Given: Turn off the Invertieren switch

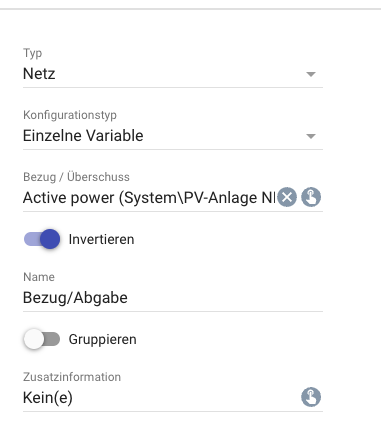Looking at the screenshot, I should tap(42, 239).
